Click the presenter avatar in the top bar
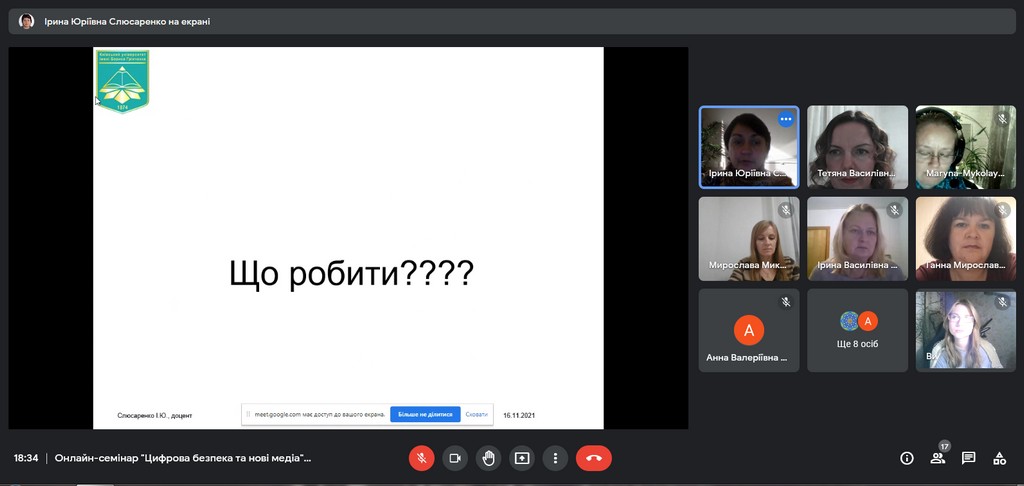Screen dimensions: 1024x486 point(27,21)
